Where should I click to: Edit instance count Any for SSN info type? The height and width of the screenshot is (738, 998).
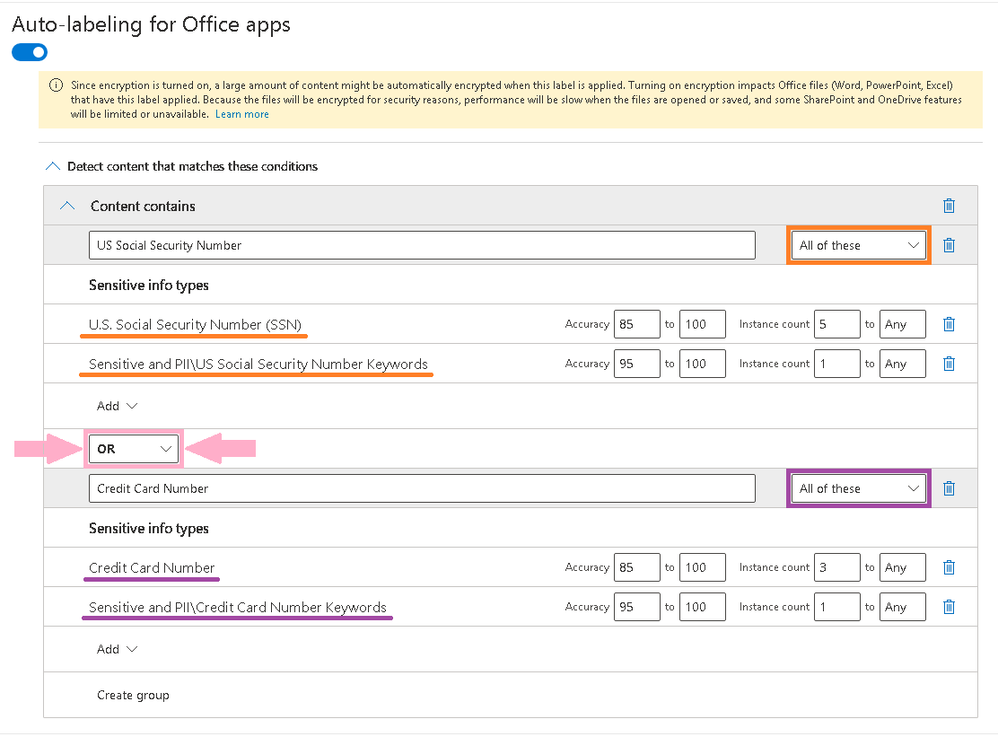(x=902, y=324)
